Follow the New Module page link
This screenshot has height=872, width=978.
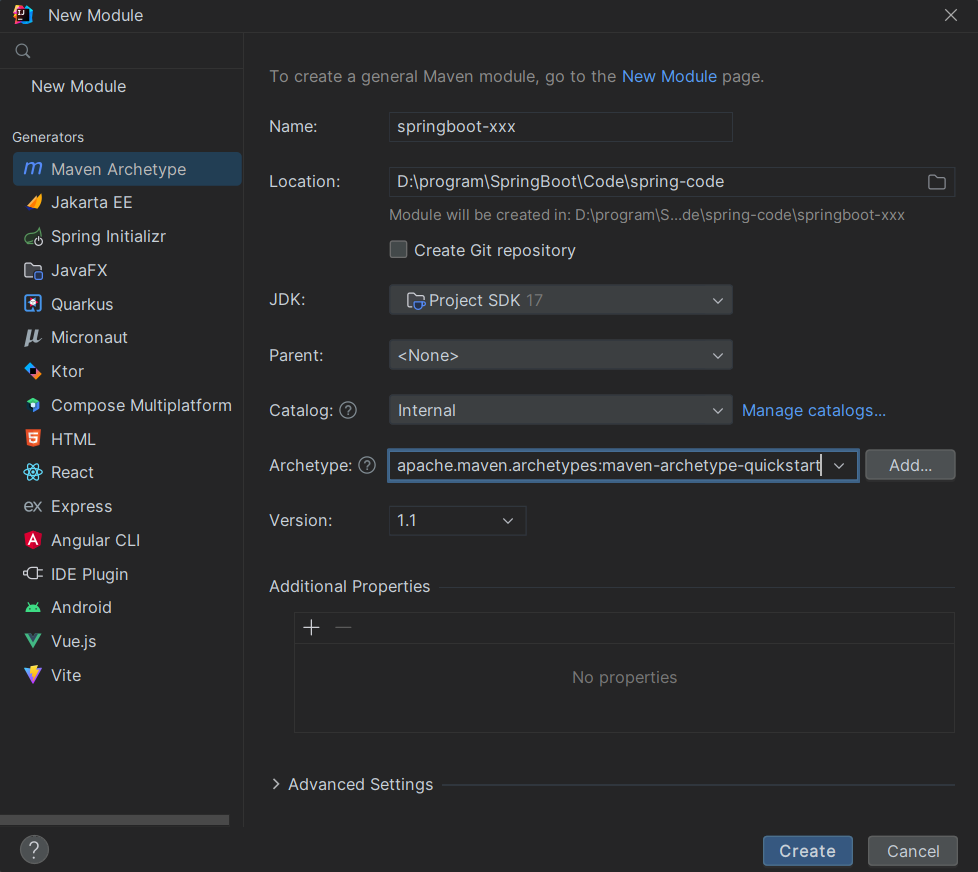point(669,76)
